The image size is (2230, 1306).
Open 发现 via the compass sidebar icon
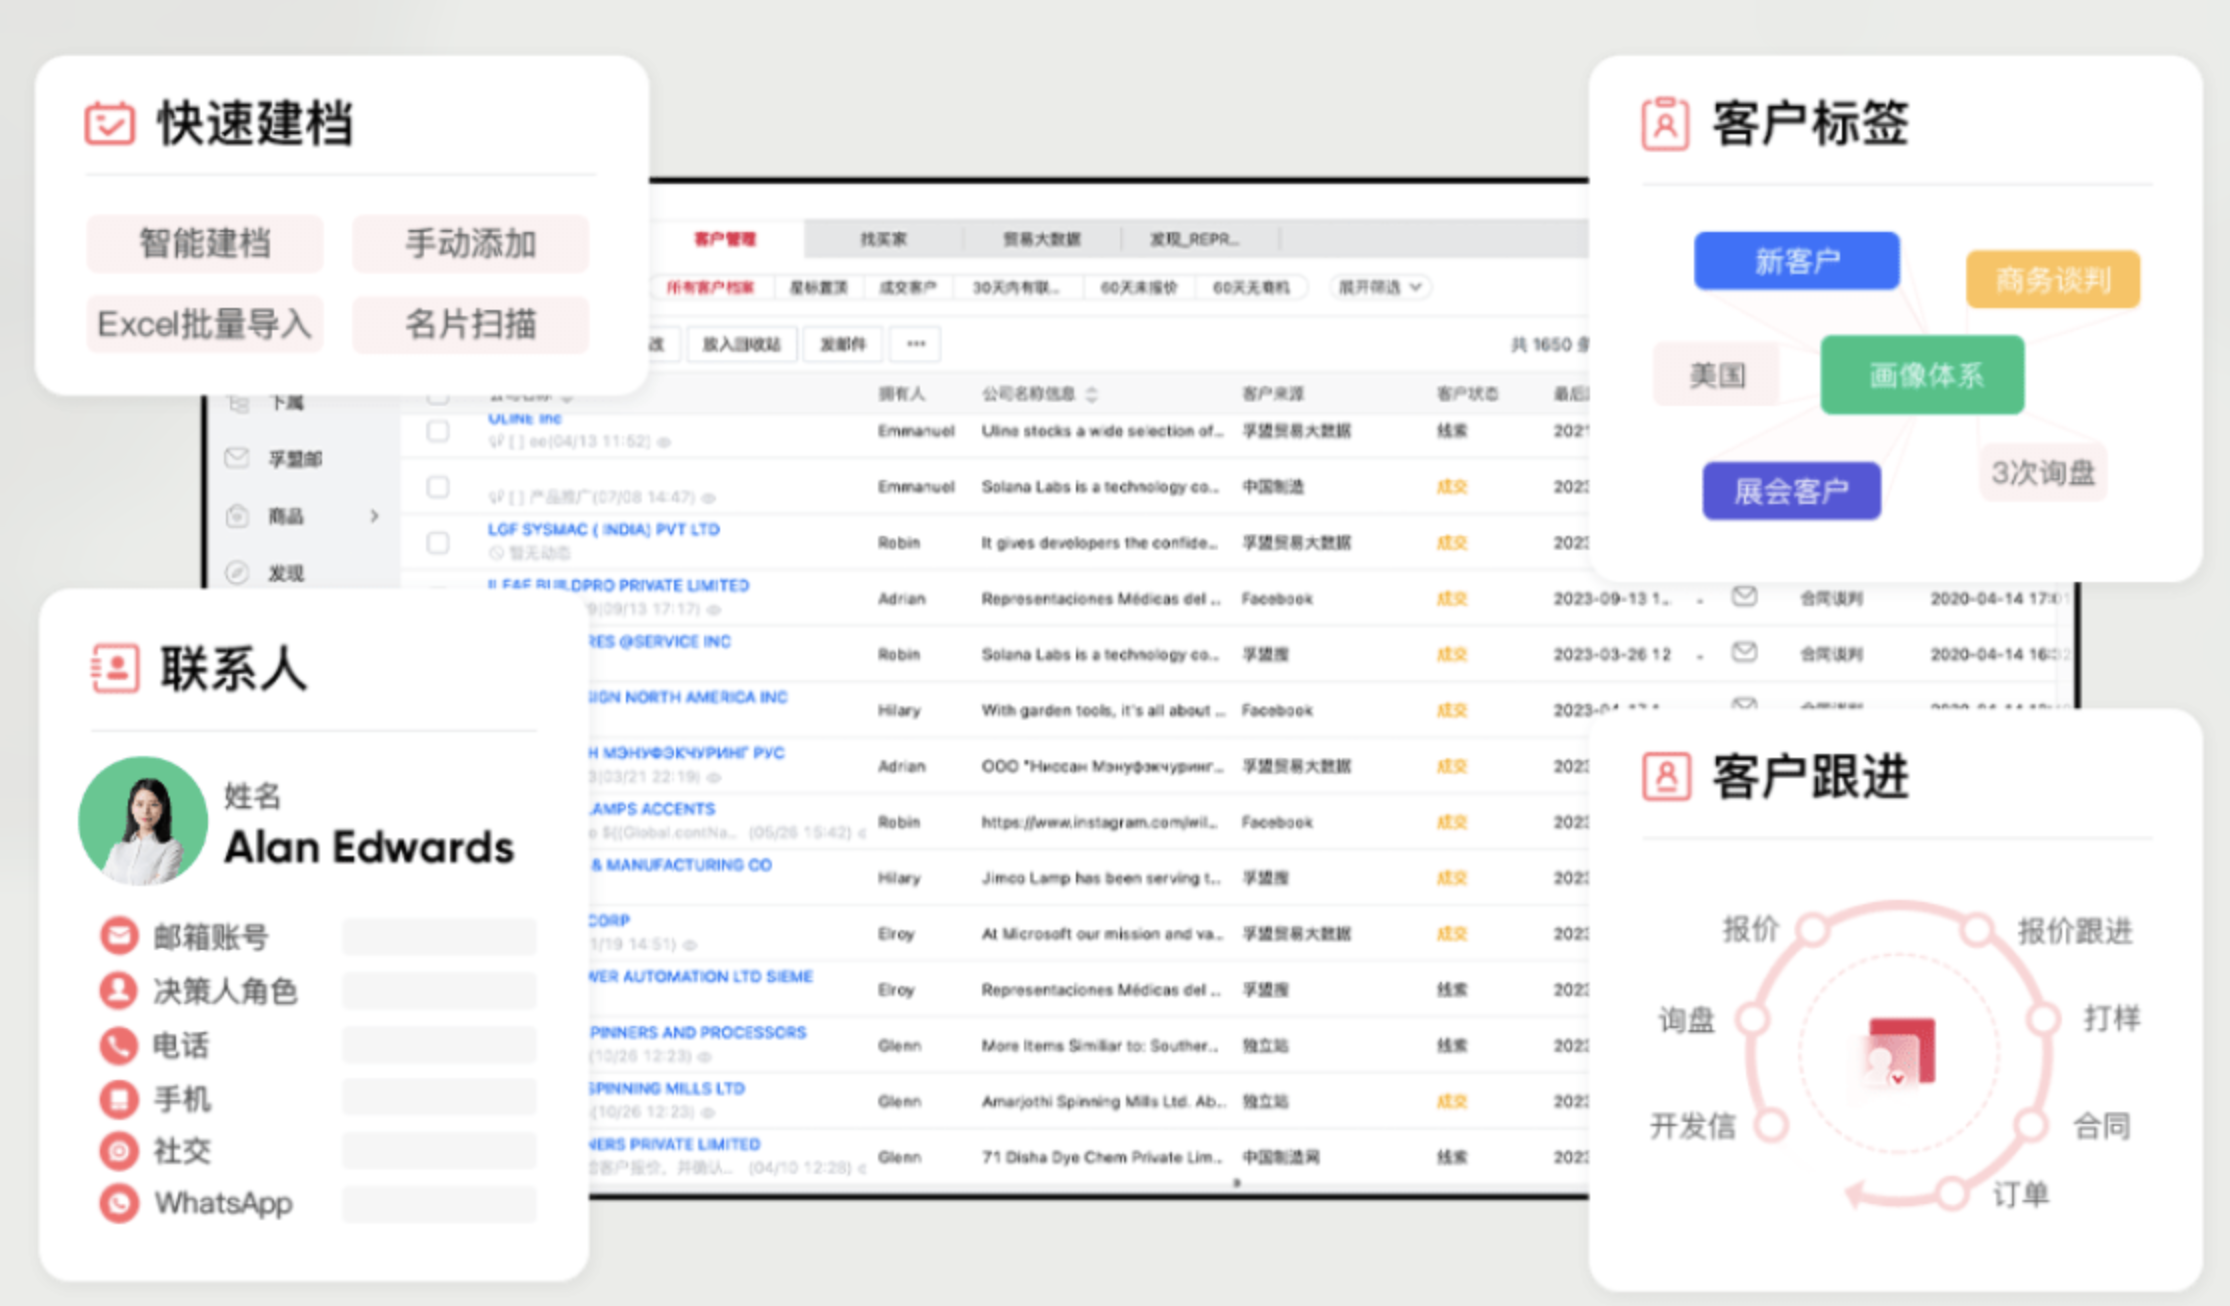pyautogui.click(x=237, y=572)
